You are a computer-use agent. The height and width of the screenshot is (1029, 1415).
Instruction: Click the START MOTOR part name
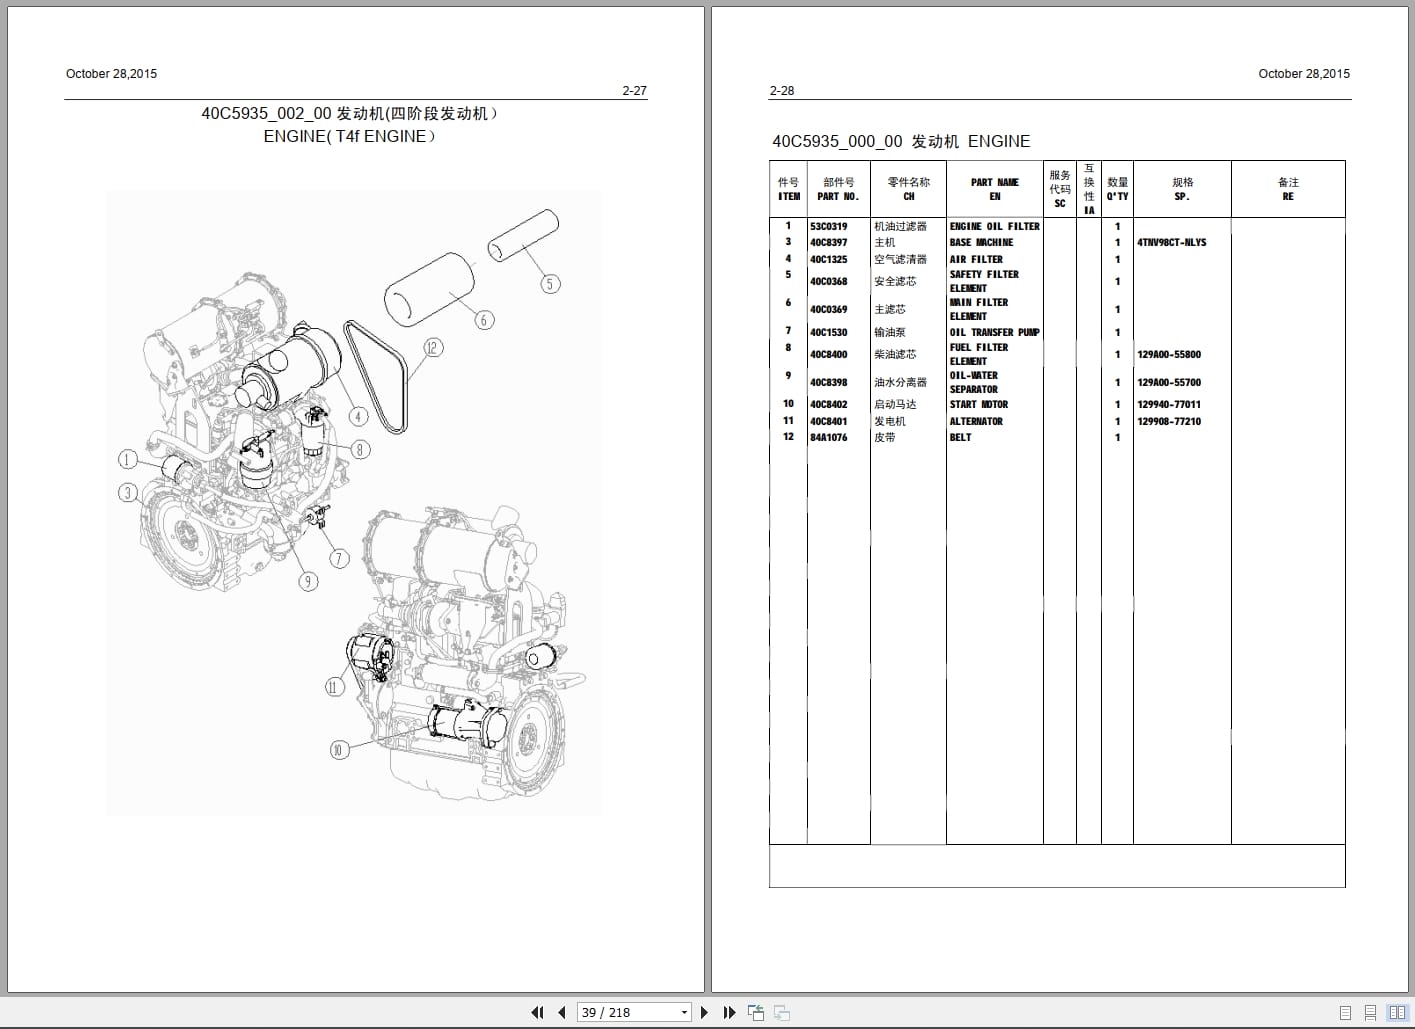coord(979,405)
